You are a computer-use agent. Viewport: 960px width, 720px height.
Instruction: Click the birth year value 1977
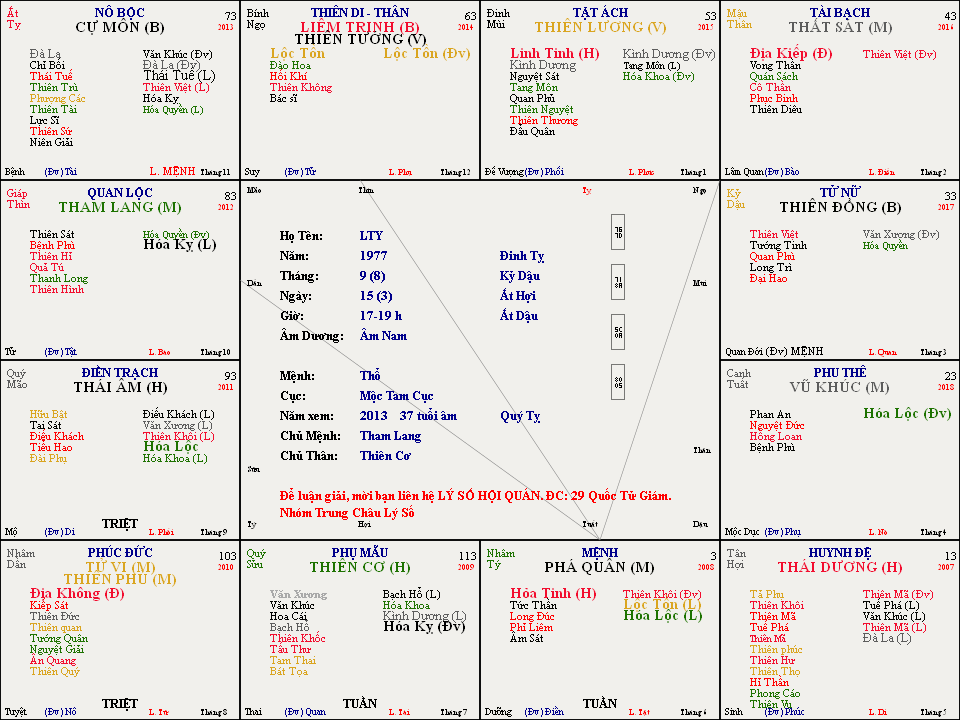point(374,256)
